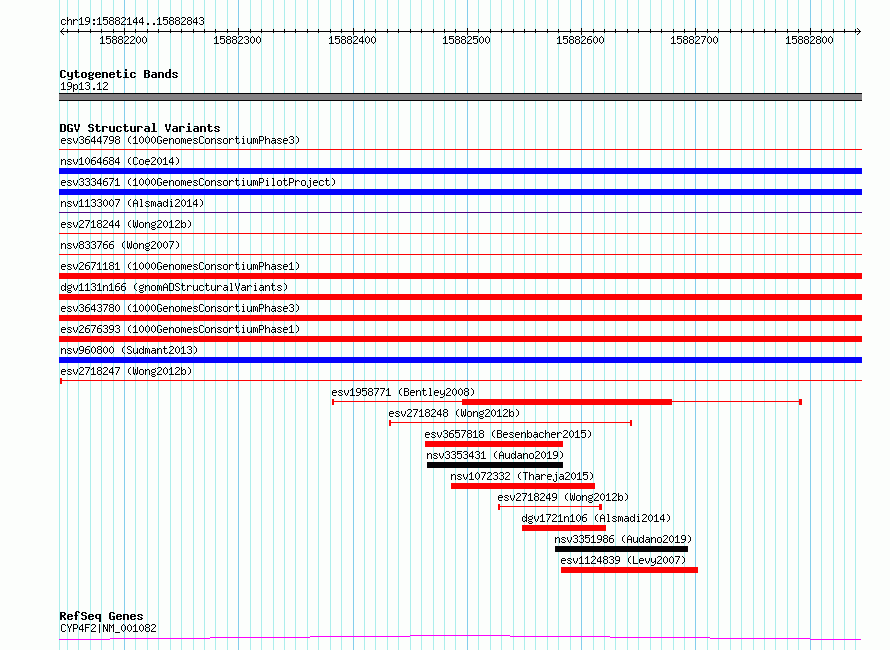Image resolution: width=890 pixels, height=650 pixels.
Task: Open the esv2718247 (Wong2012b) variant label
Action: click(126, 371)
